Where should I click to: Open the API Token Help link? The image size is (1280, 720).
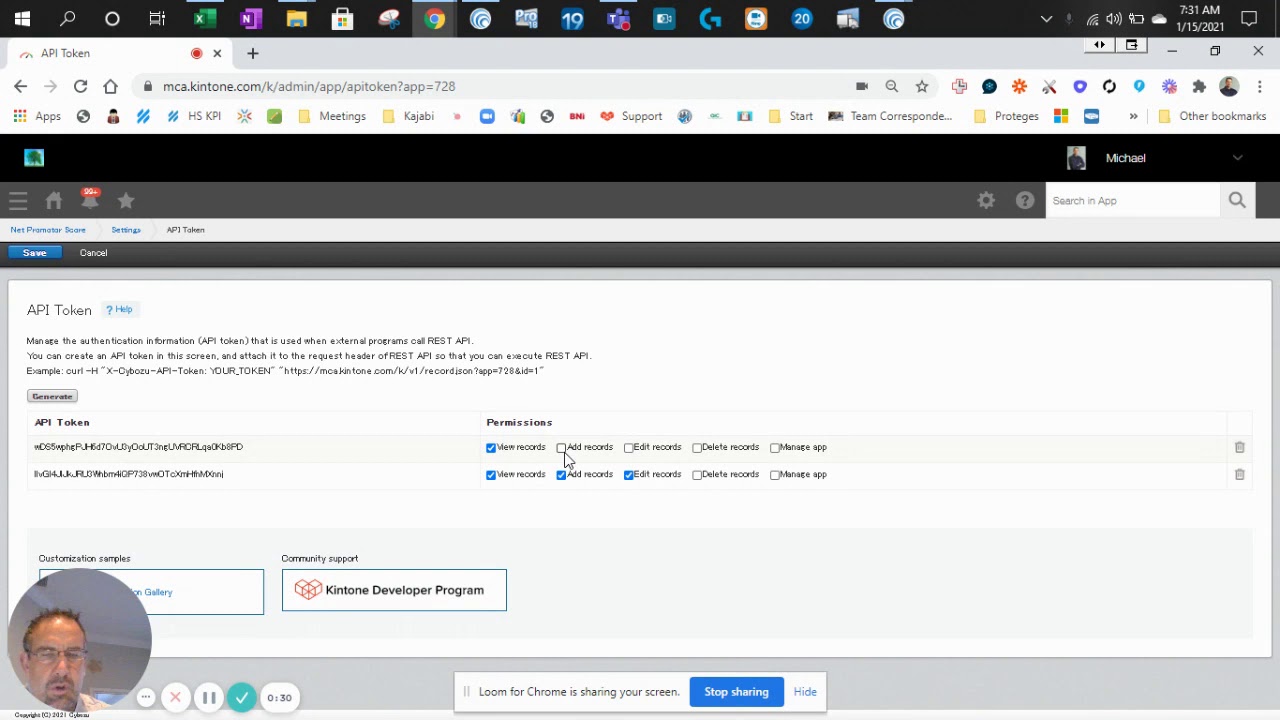click(x=119, y=310)
